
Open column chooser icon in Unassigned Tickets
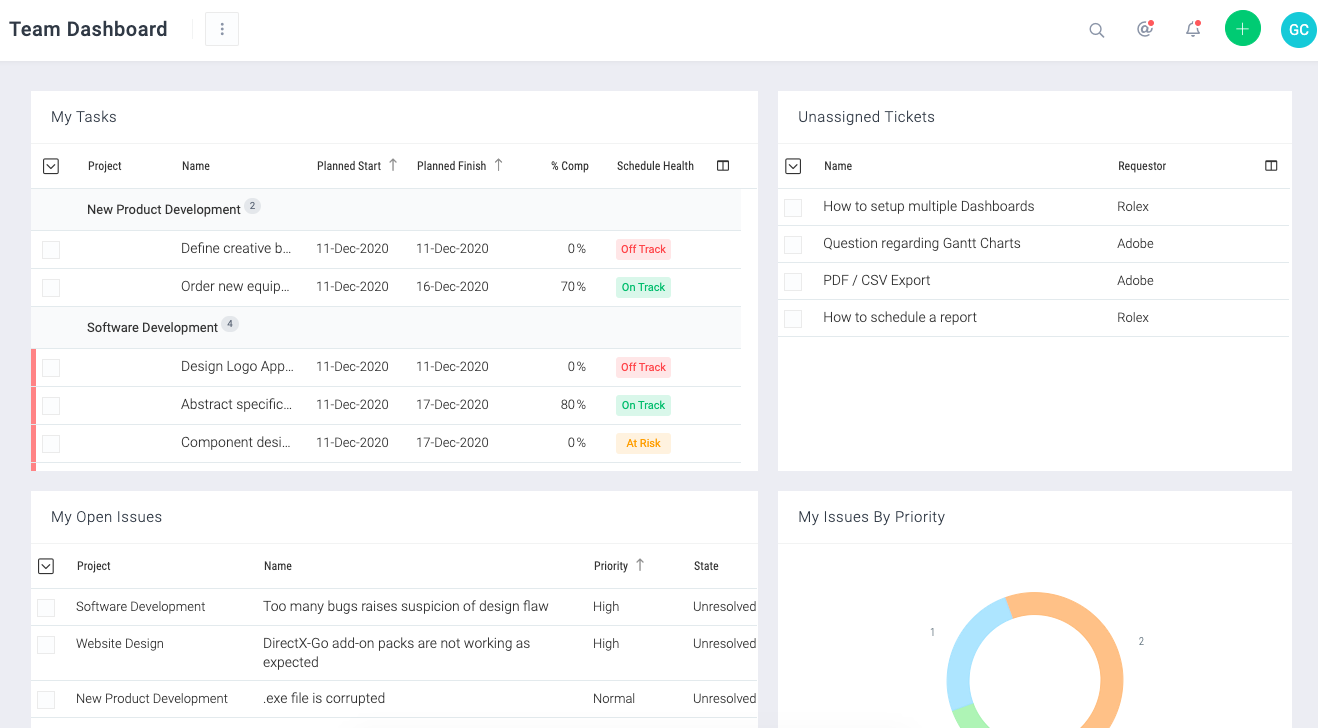pyautogui.click(x=1271, y=166)
